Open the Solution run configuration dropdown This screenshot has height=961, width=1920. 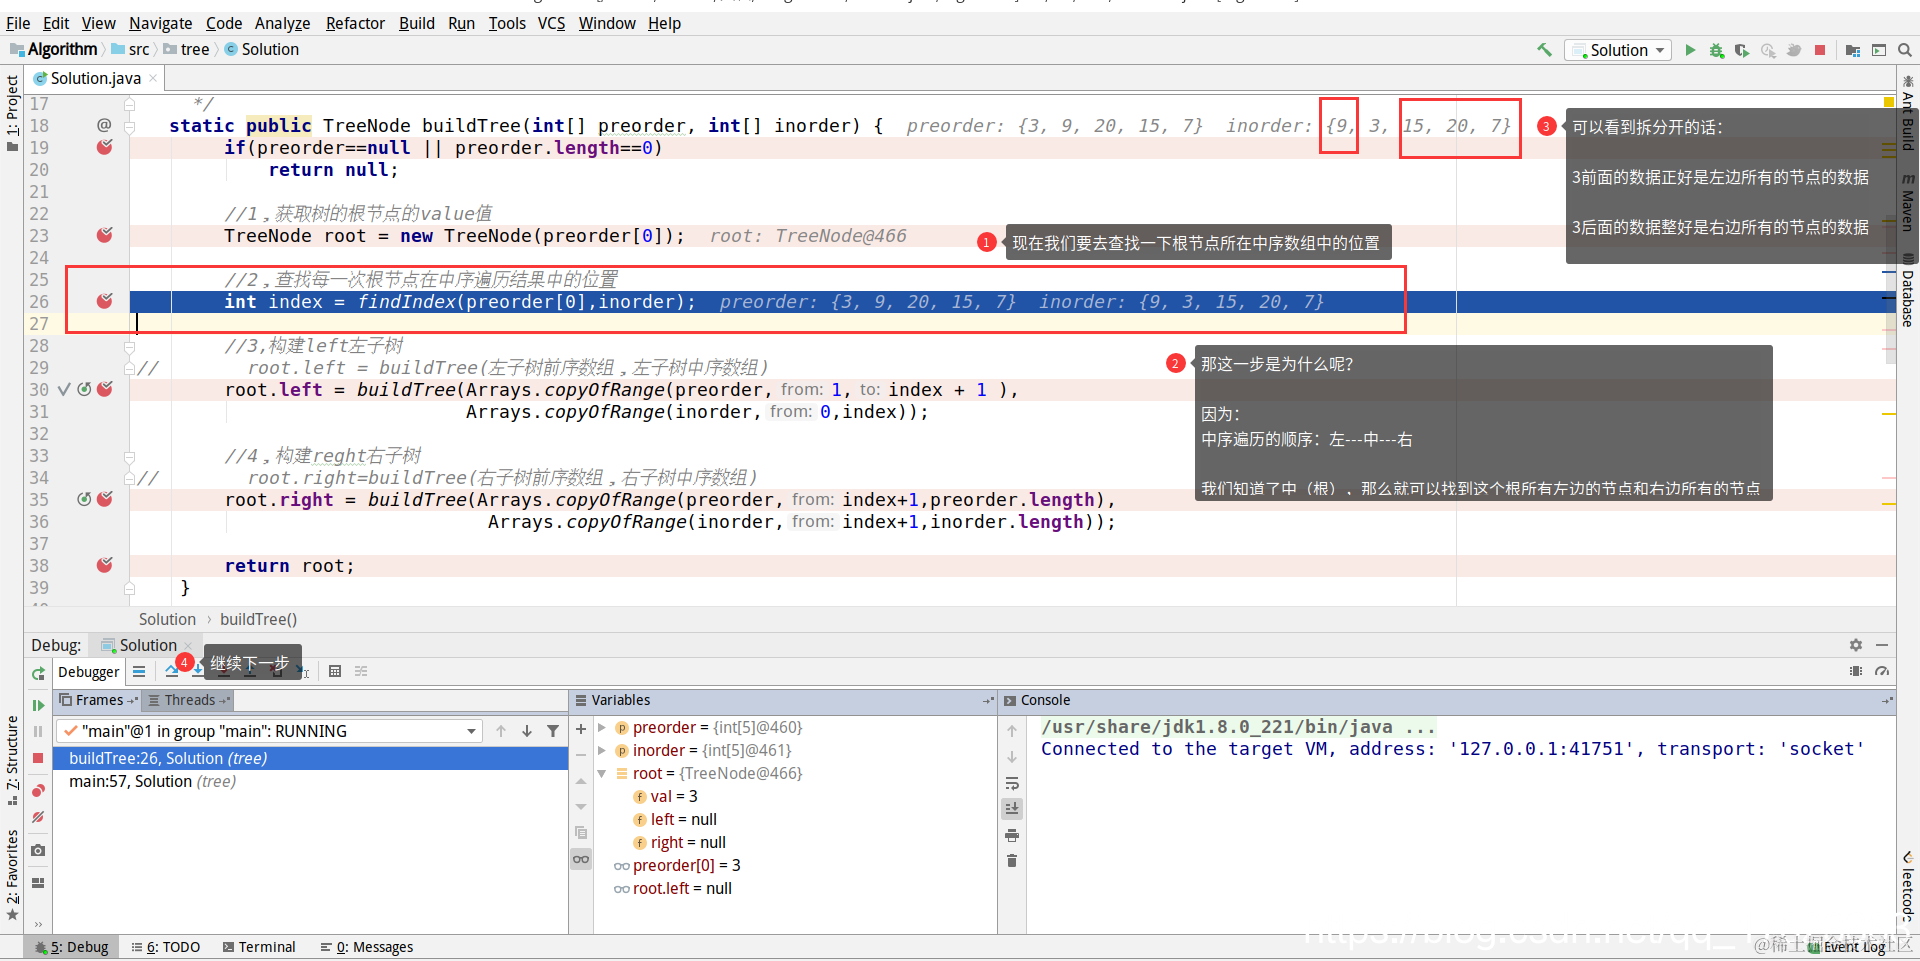[x=1619, y=50]
